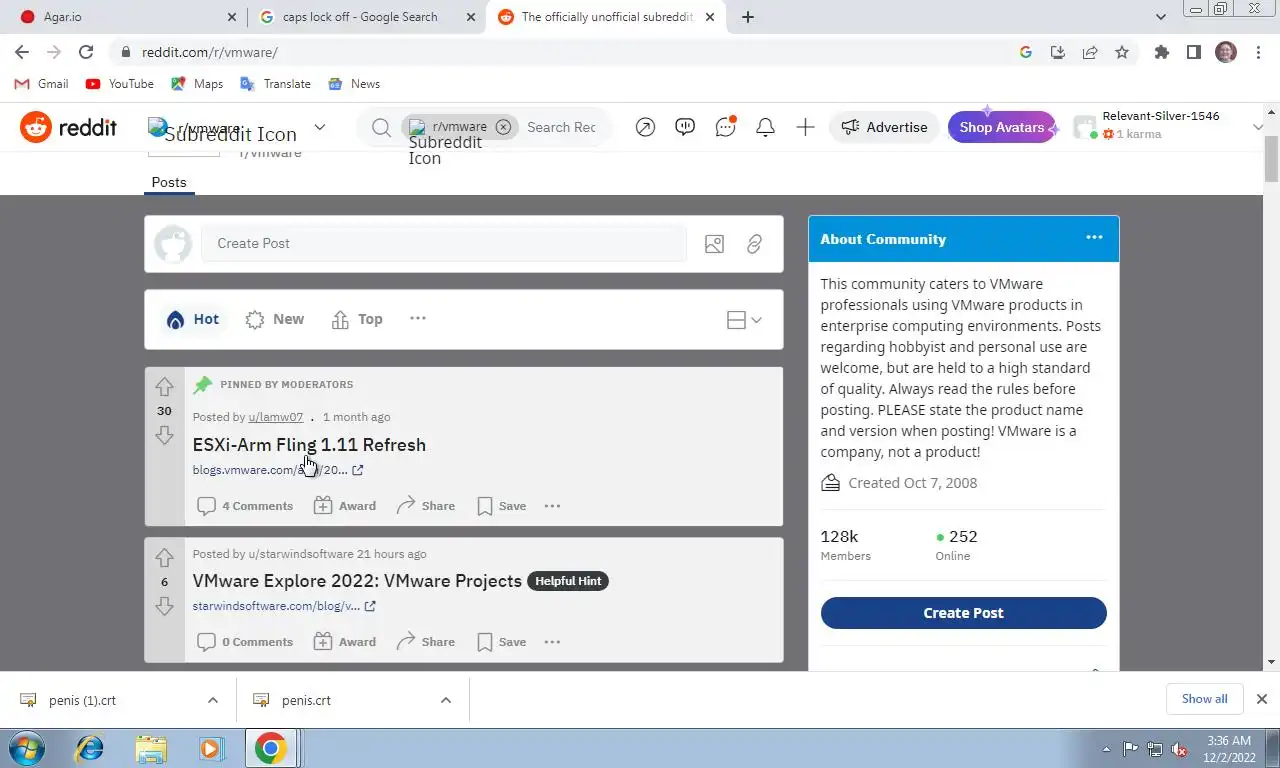Open About Community options ellipsis
Screen dimensions: 1280x768
1094,237
